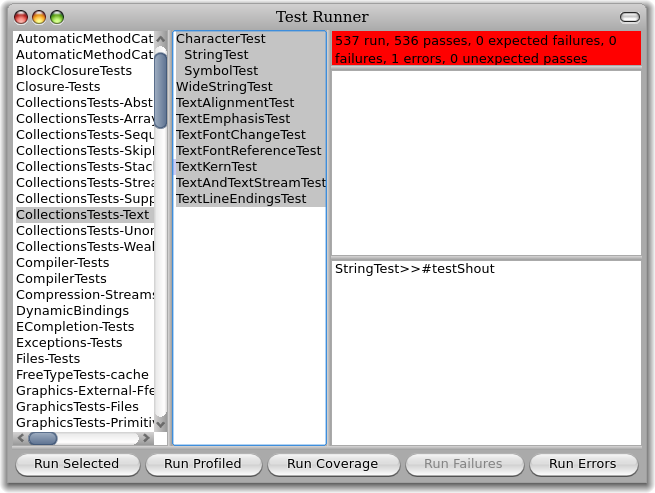Select the CollectionsTests-Text category
Screen dimensions: 655x493
coord(83,215)
